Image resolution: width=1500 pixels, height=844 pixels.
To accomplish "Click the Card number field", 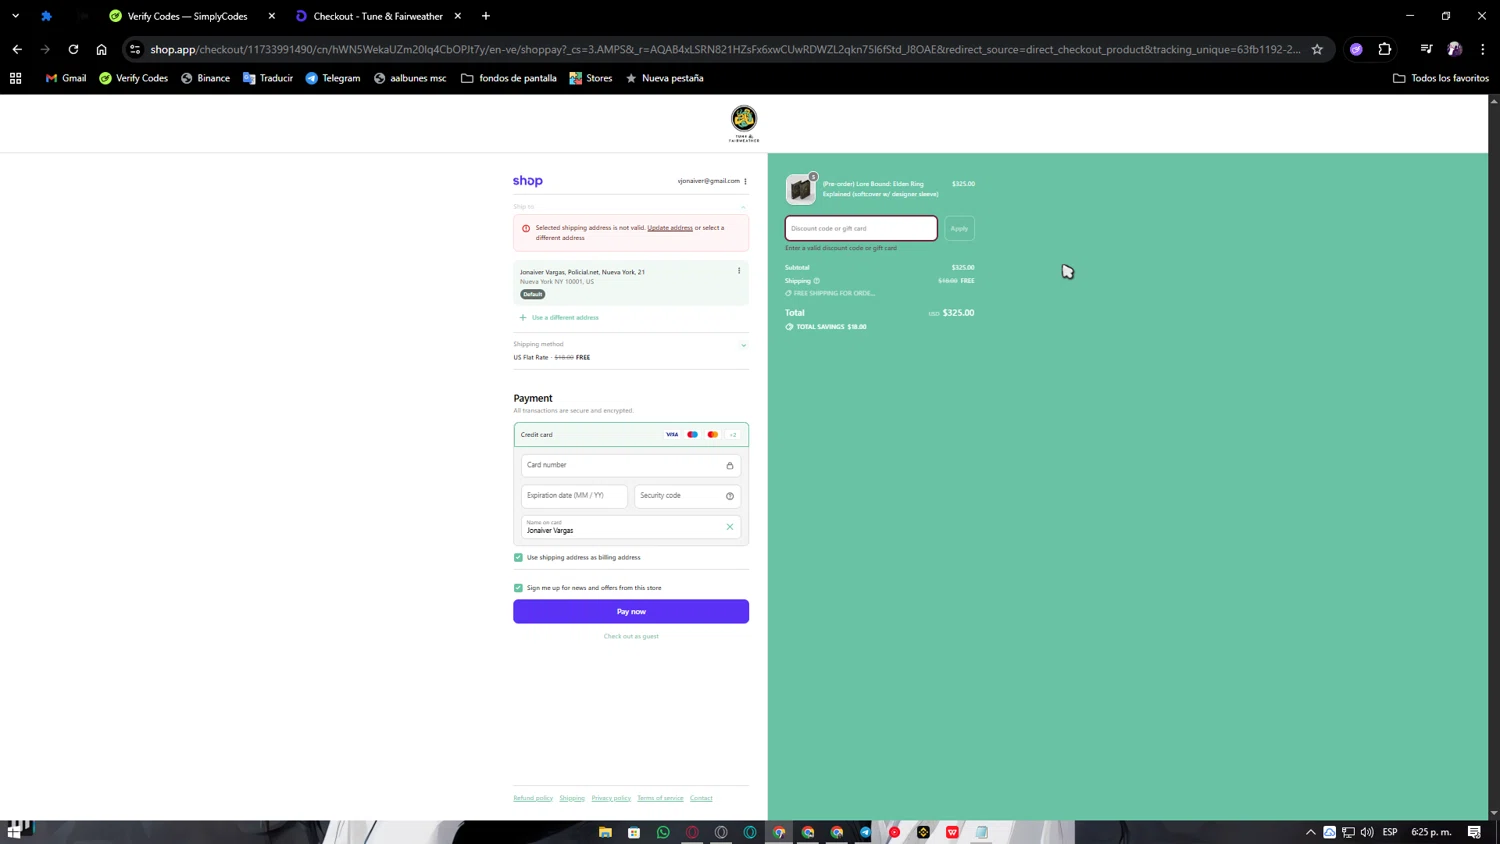I will tap(631, 465).
